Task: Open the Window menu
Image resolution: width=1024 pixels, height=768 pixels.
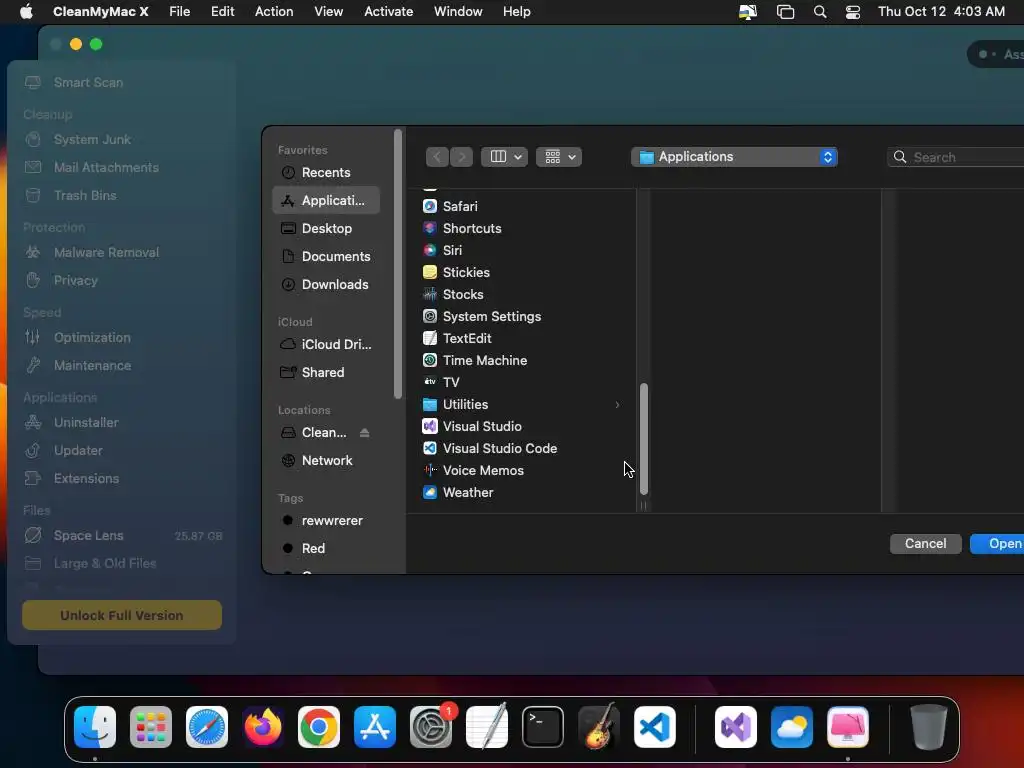Action: (x=458, y=12)
